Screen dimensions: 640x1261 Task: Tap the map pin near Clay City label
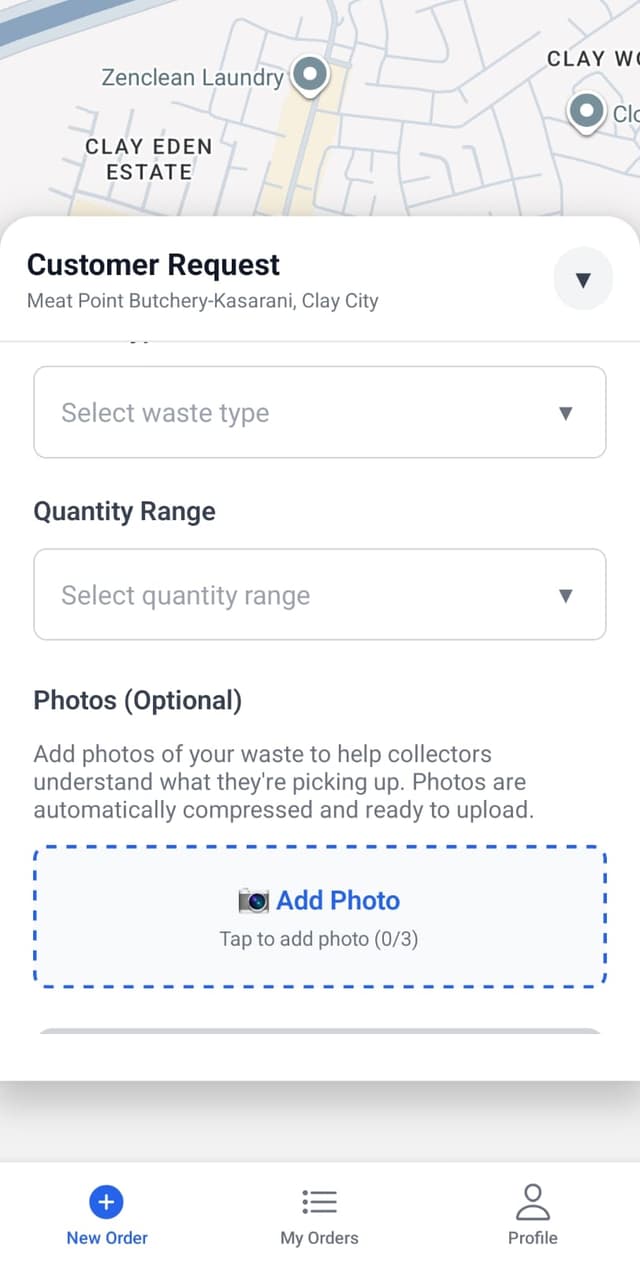[x=585, y=112]
